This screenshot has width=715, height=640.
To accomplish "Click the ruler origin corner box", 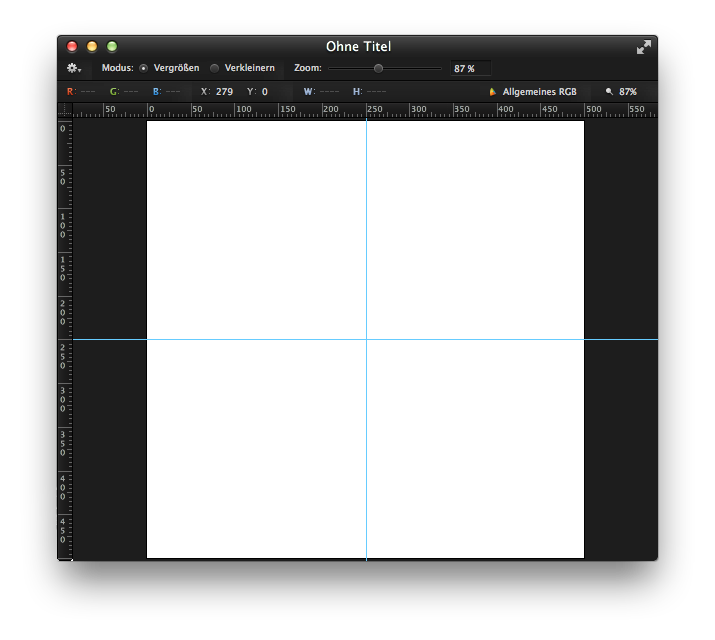I will click(65, 110).
